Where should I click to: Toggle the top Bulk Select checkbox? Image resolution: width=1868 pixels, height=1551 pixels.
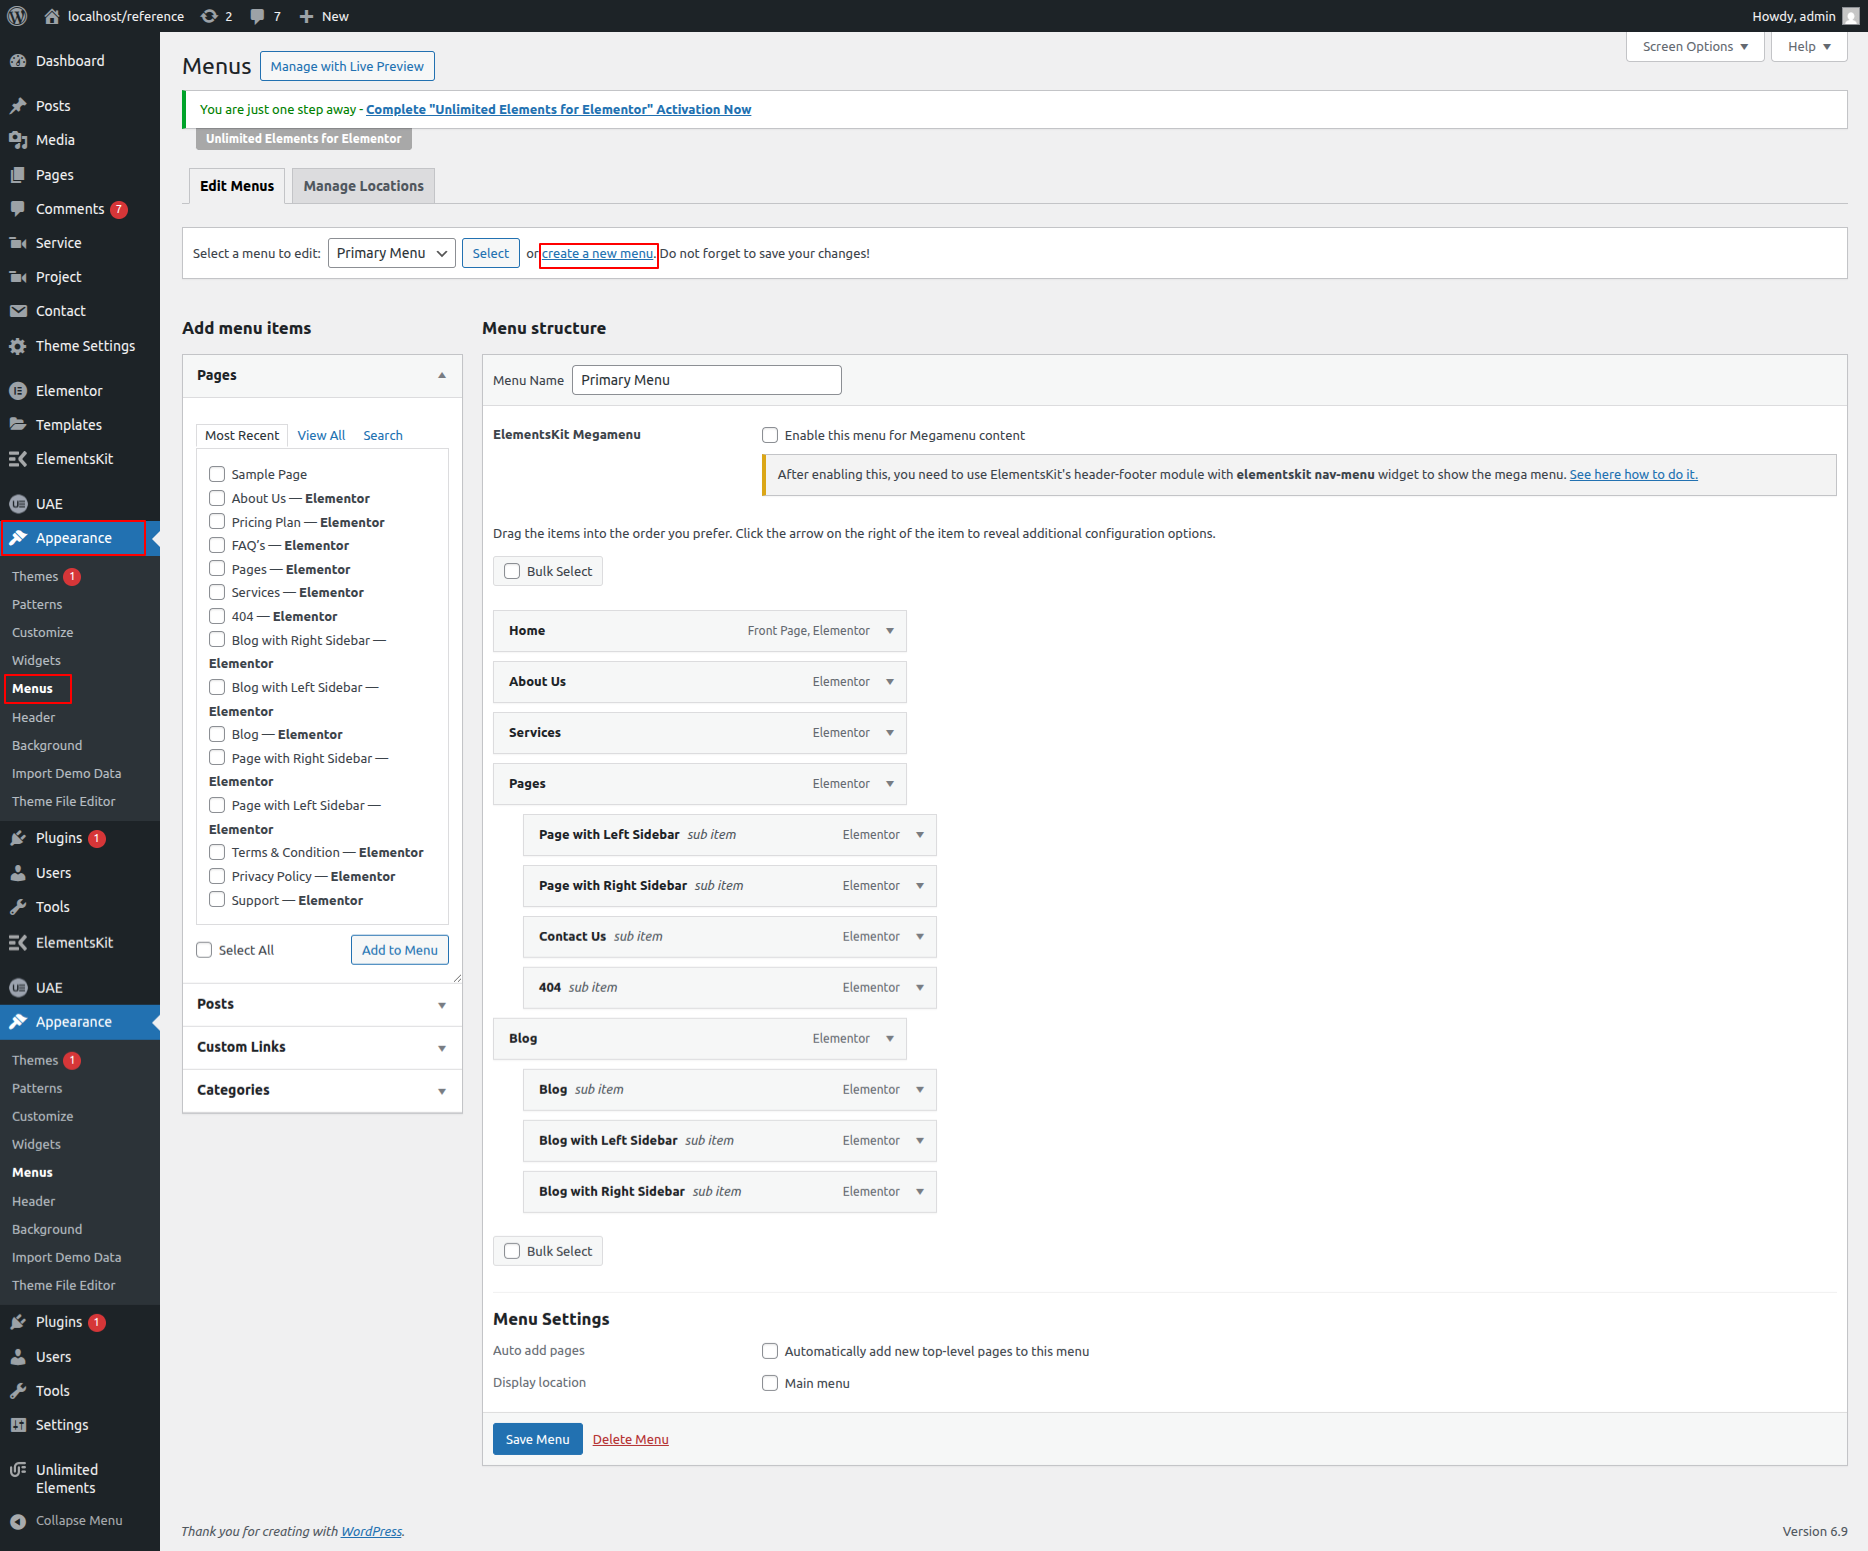(x=512, y=571)
